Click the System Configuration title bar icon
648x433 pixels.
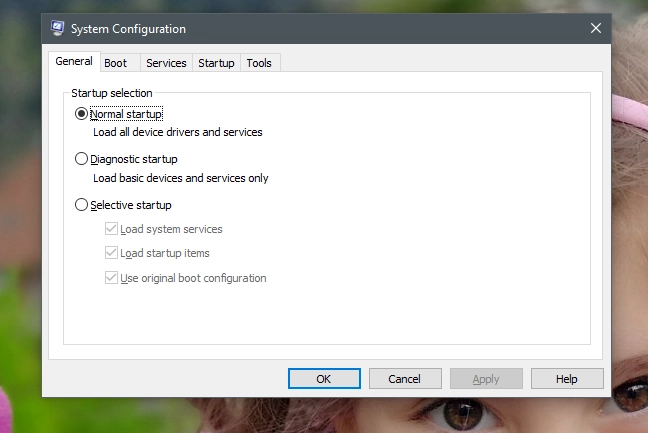pyautogui.click(x=57, y=28)
